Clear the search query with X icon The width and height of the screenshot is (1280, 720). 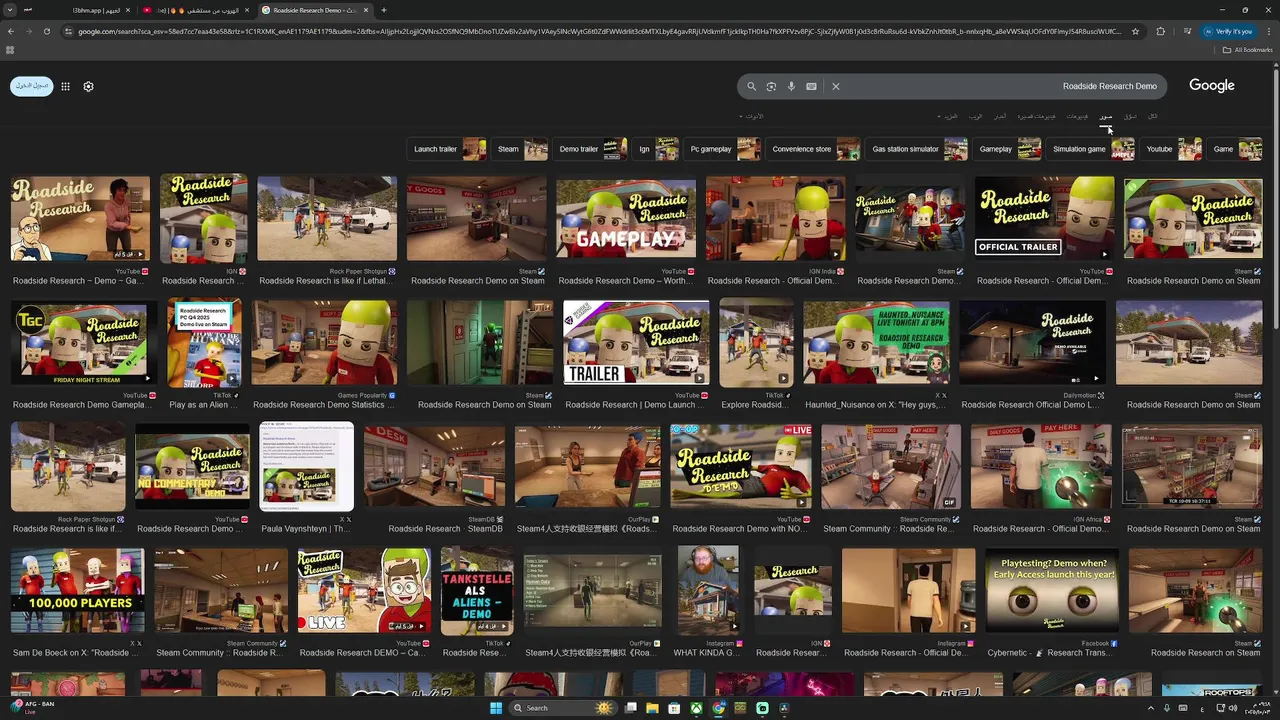[x=836, y=86]
